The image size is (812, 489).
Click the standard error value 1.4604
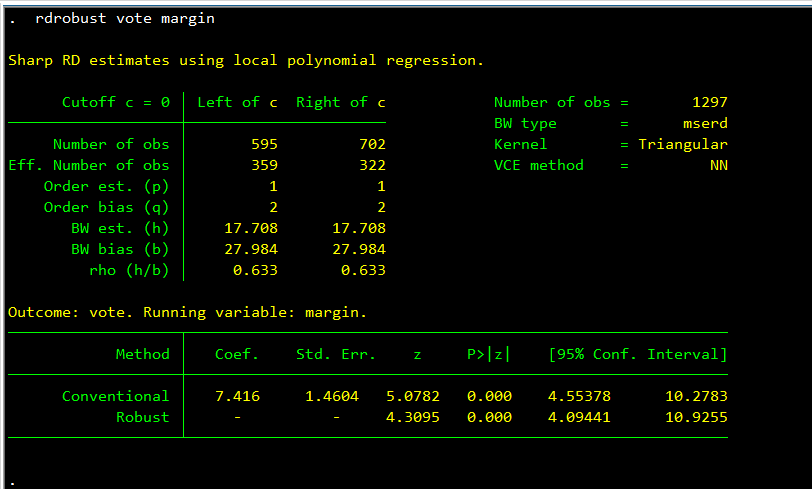(x=331, y=396)
